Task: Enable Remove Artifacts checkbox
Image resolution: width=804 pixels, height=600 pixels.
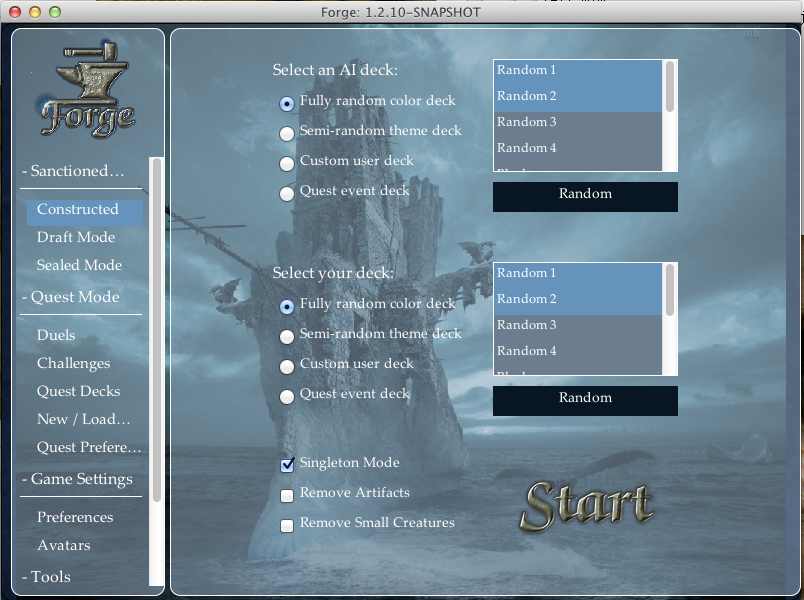Action: pyautogui.click(x=287, y=494)
